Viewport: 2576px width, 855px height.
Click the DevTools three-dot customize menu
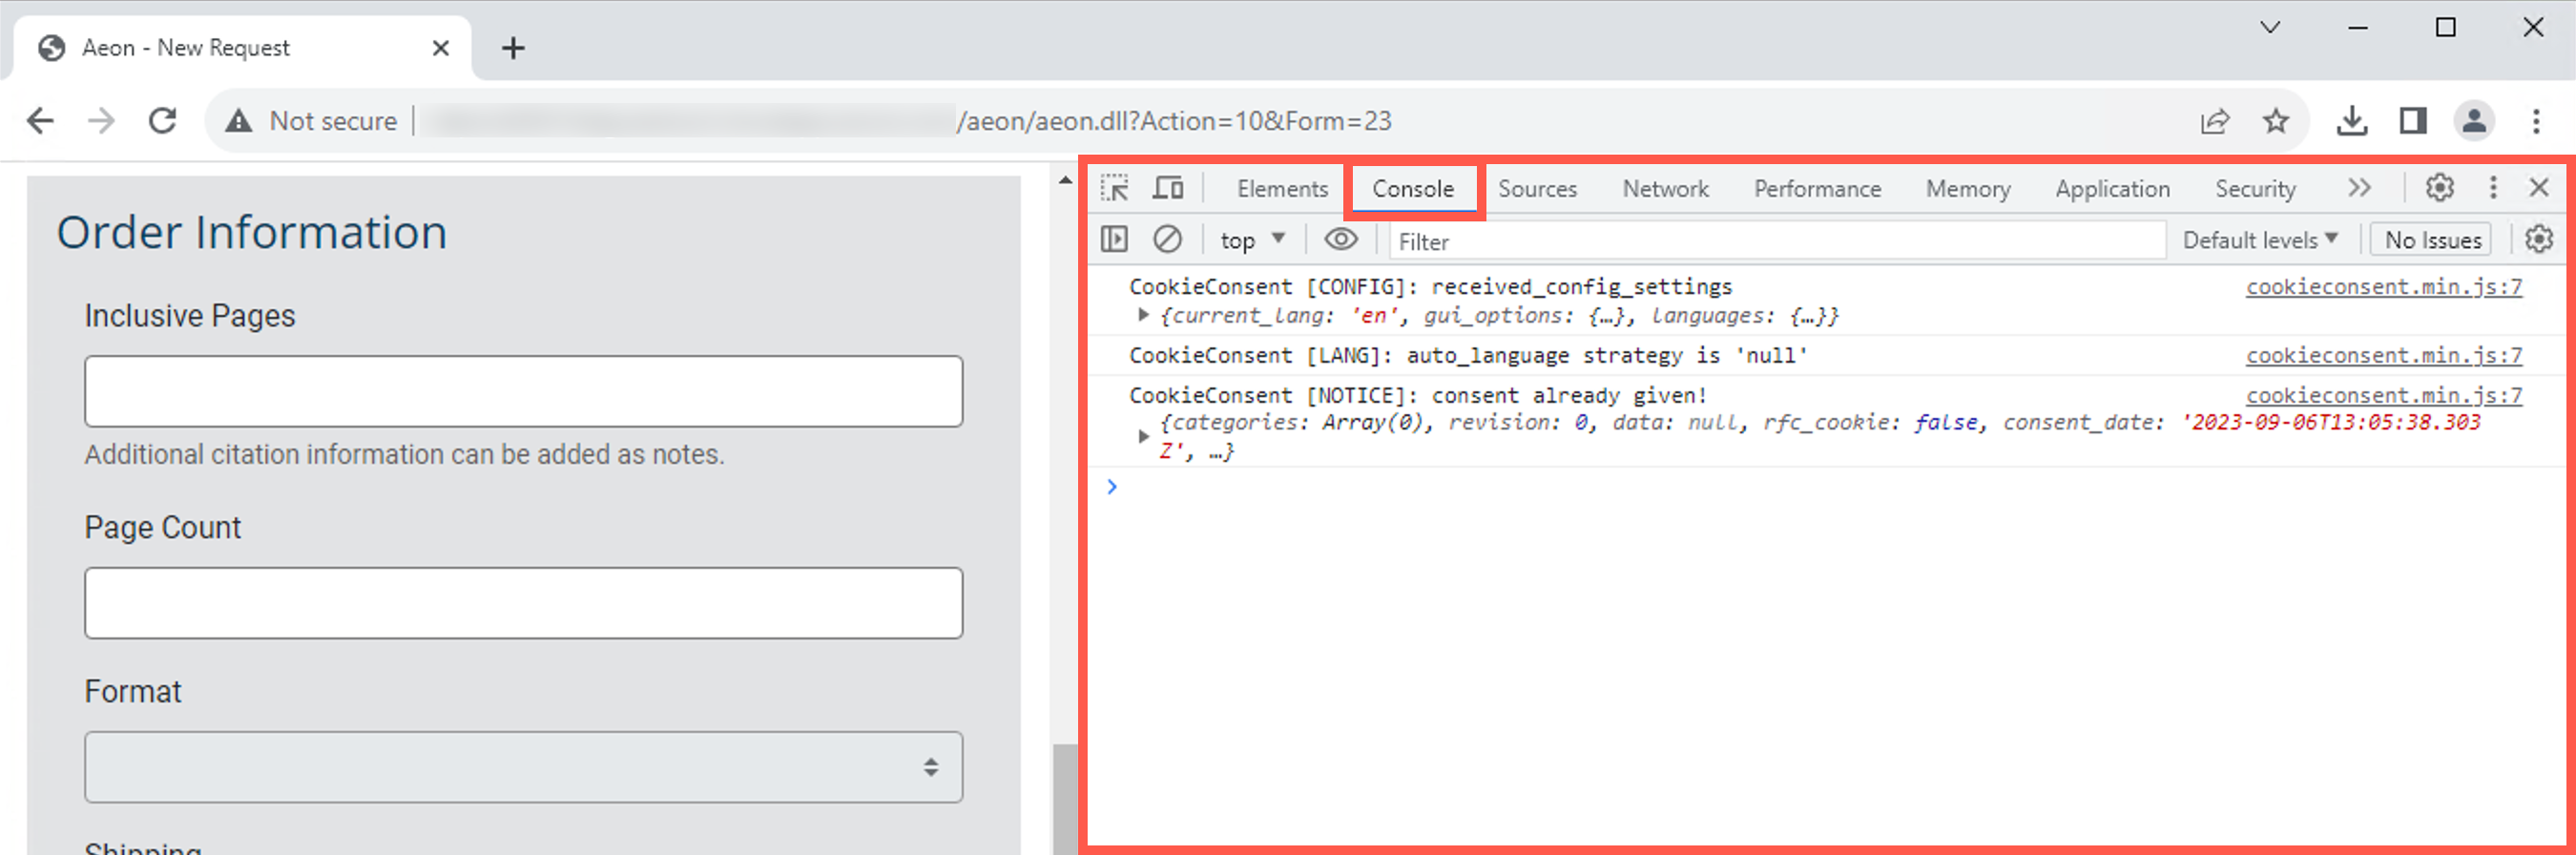[x=2492, y=188]
